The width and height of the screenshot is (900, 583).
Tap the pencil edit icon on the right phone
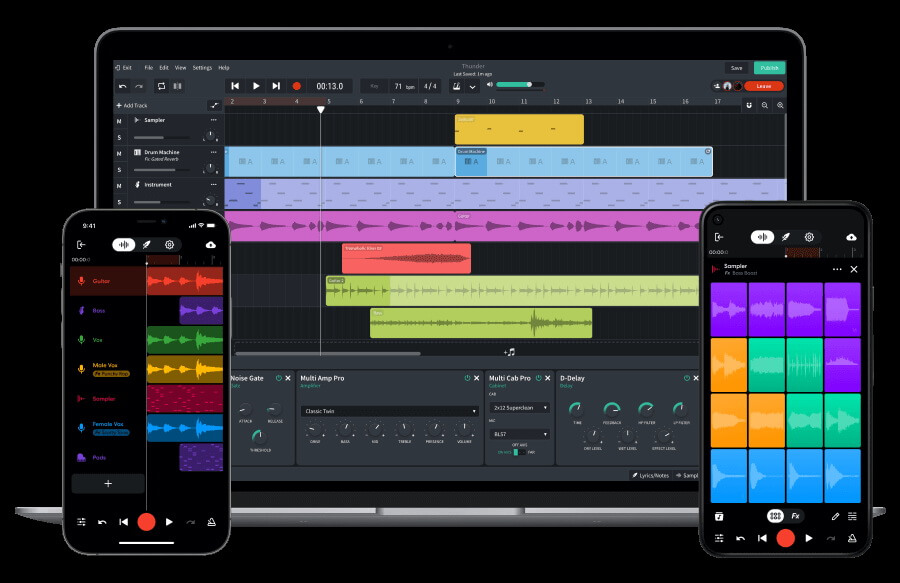pyautogui.click(x=835, y=516)
